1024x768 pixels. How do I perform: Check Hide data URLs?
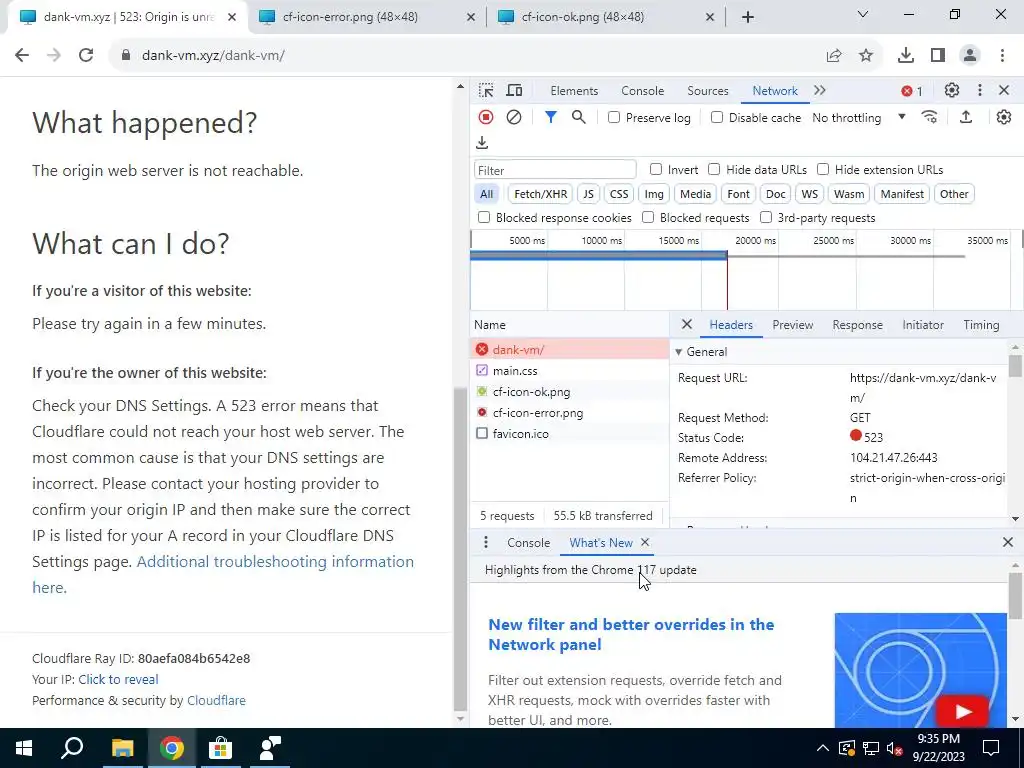pyautogui.click(x=714, y=169)
